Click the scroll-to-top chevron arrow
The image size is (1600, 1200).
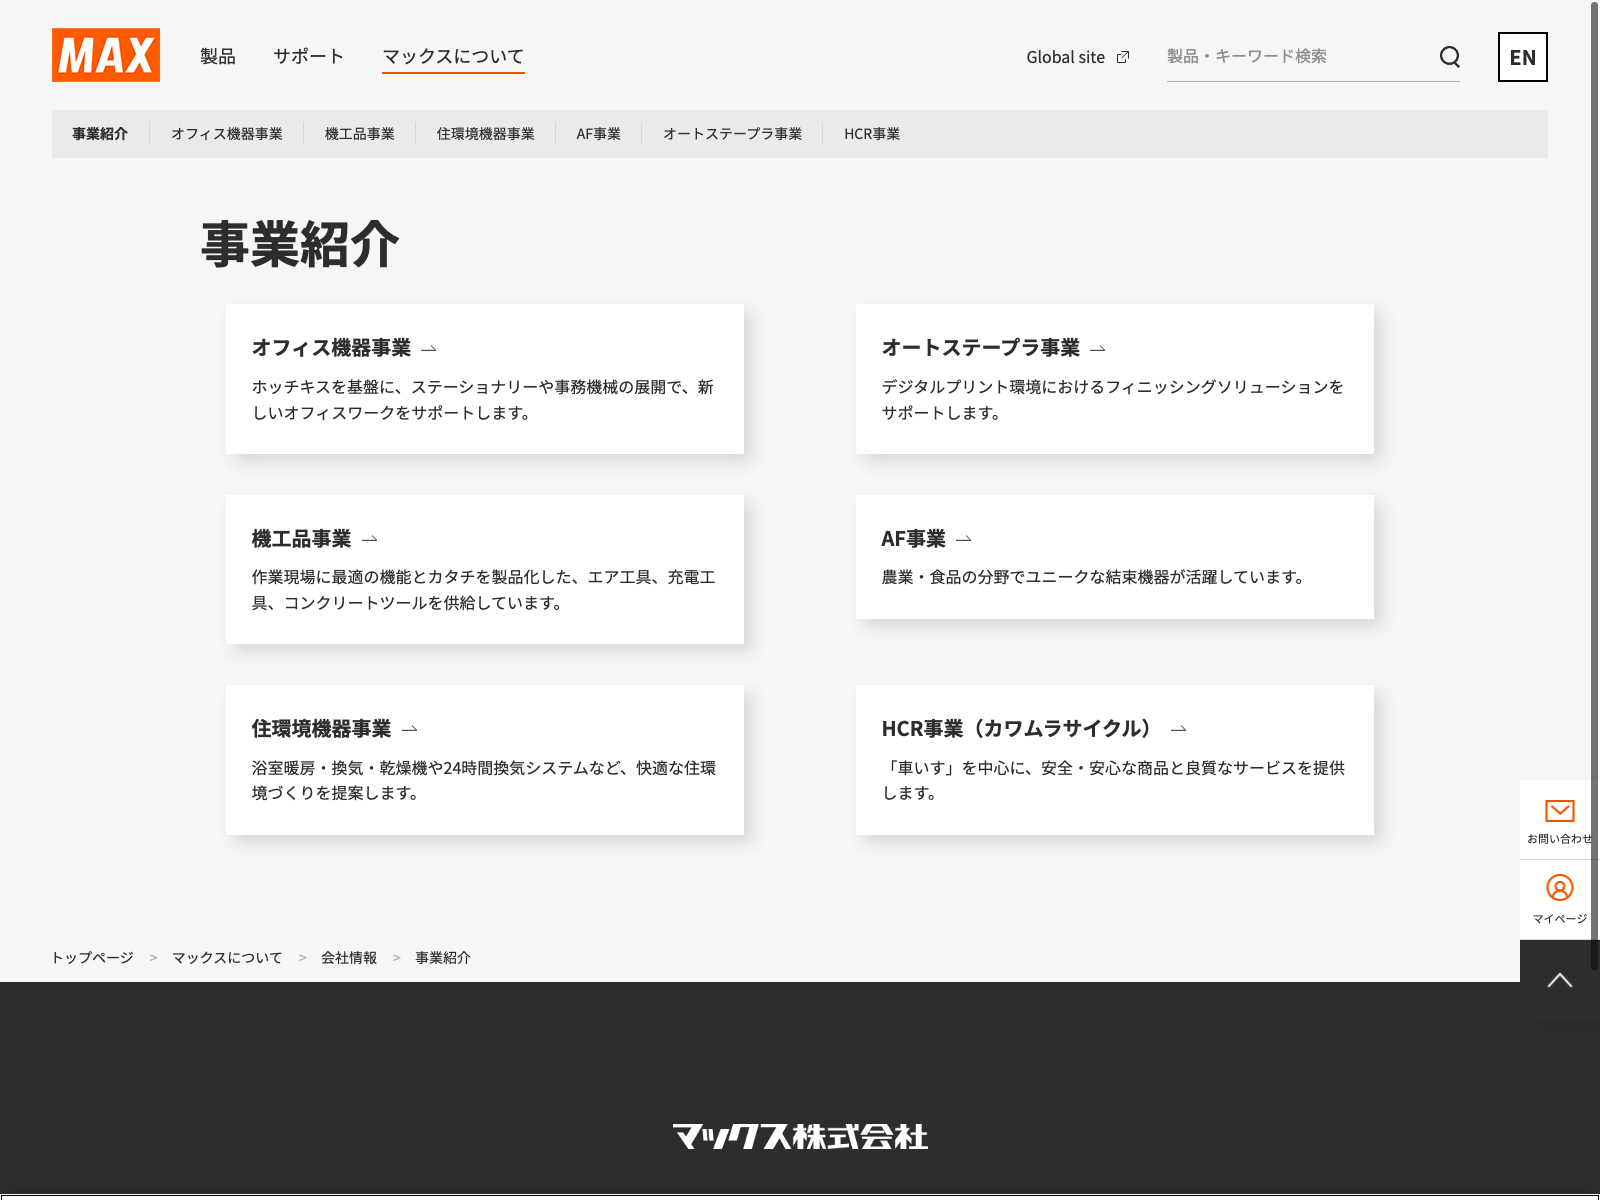[1559, 980]
